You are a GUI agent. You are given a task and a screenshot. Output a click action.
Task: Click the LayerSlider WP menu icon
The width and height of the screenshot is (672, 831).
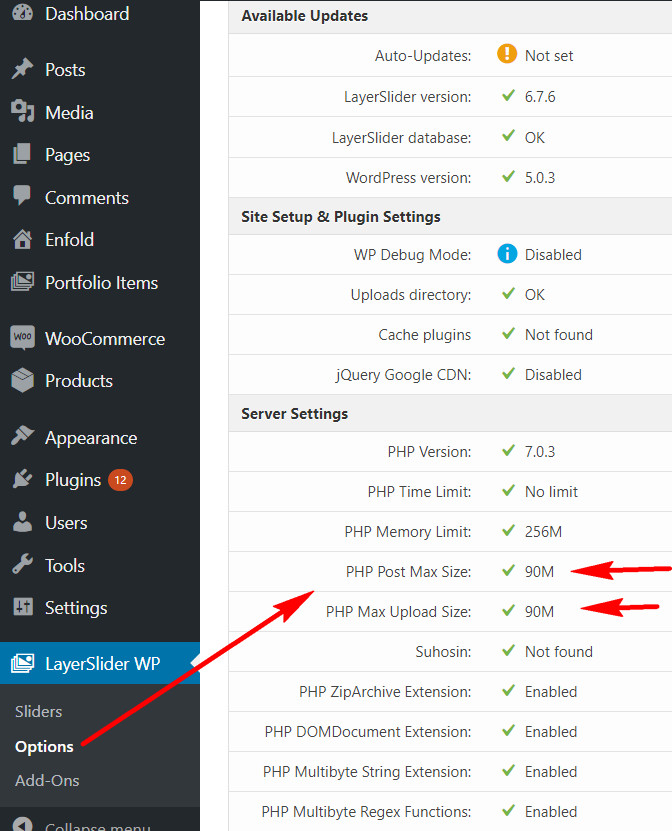point(22,663)
